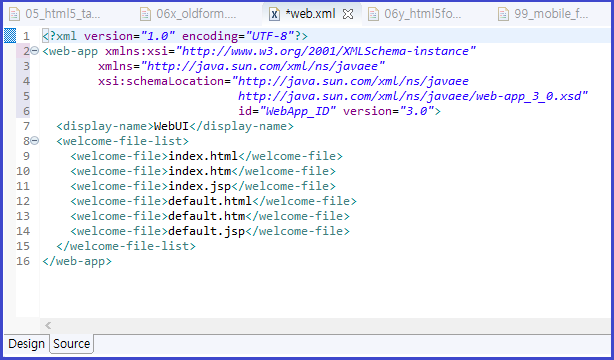This screenshot has width=614, height=360.
Task: Close the web.xml tab with X
Action: [x=348, y=14]
